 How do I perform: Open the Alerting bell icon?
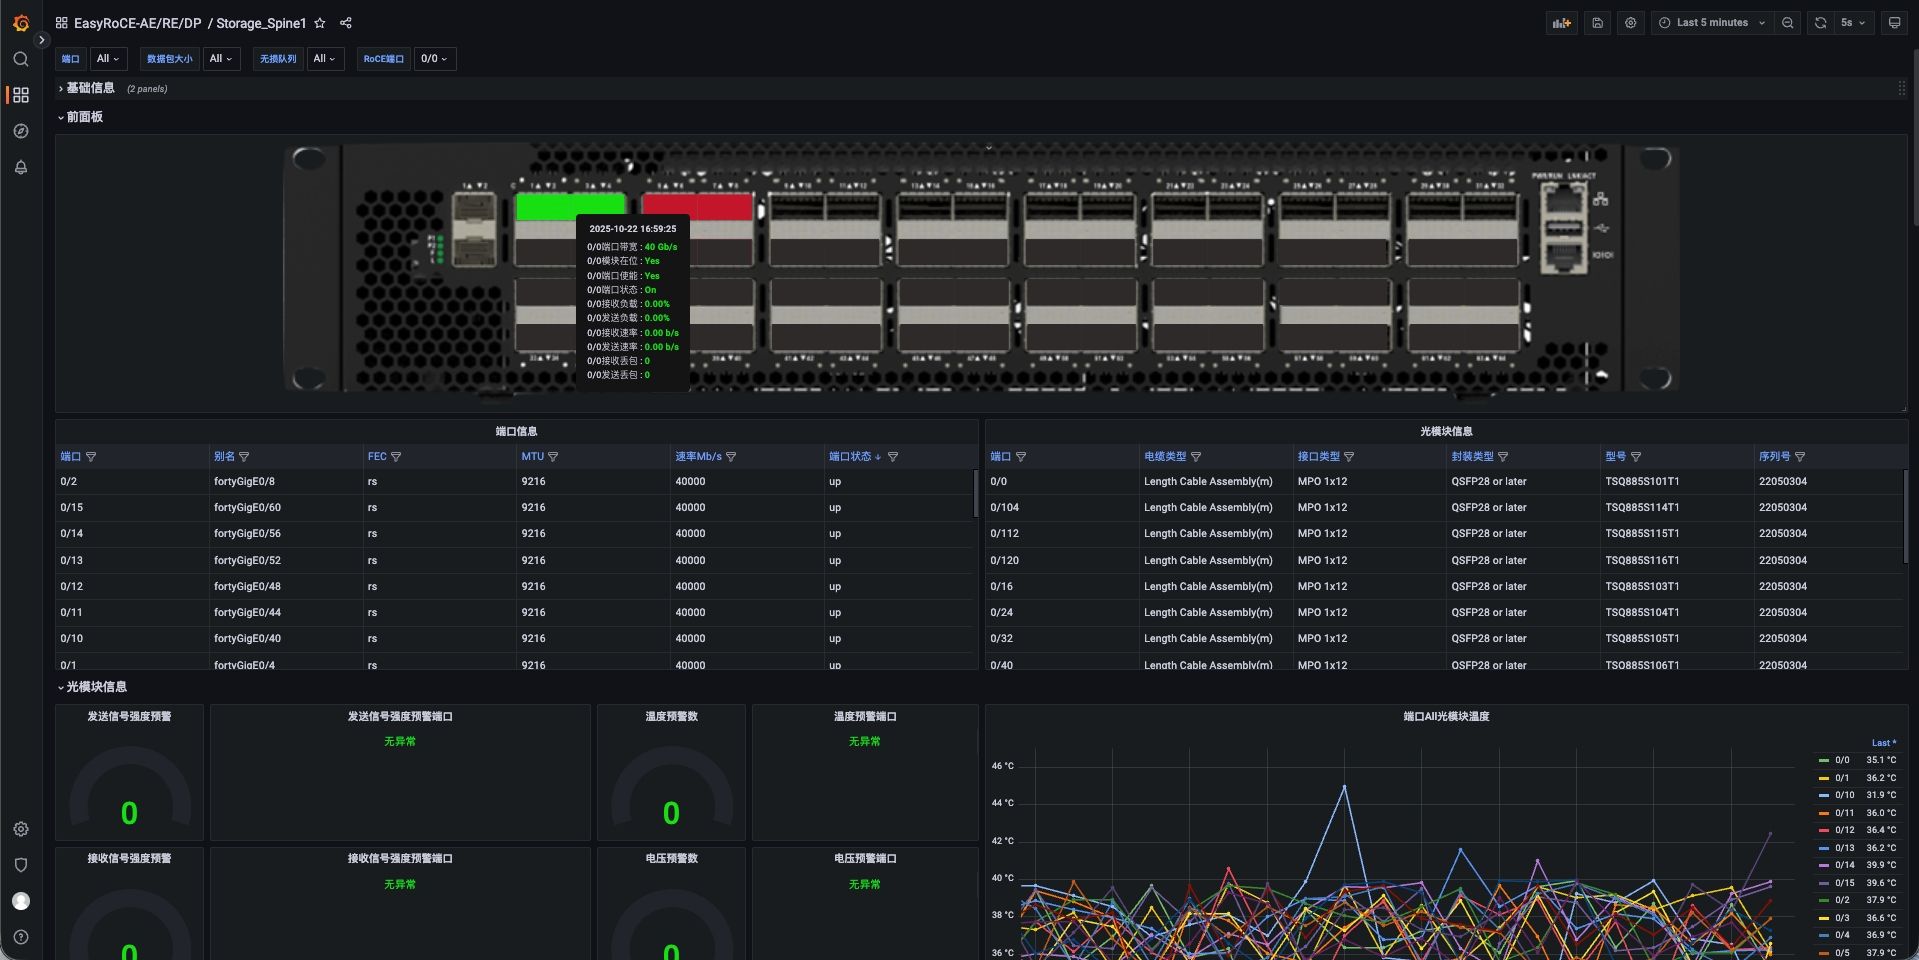tap(21, 167)
